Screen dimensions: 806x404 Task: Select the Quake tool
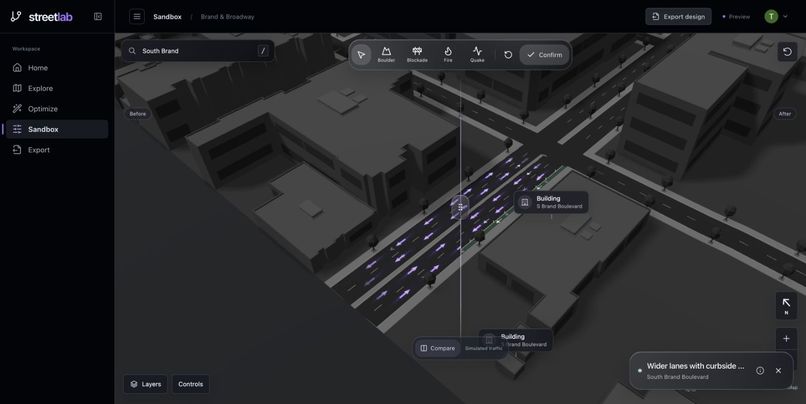[x=477, y=54]
